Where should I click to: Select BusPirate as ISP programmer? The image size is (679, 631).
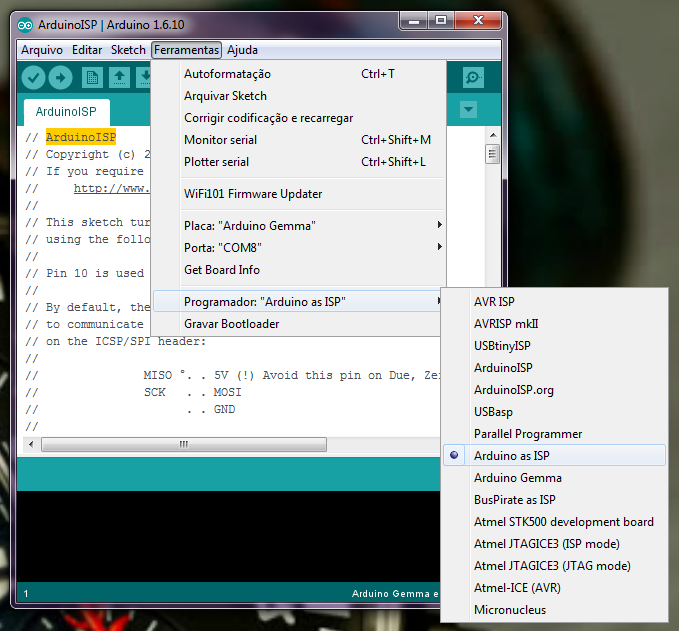click(x=554, y=500)
